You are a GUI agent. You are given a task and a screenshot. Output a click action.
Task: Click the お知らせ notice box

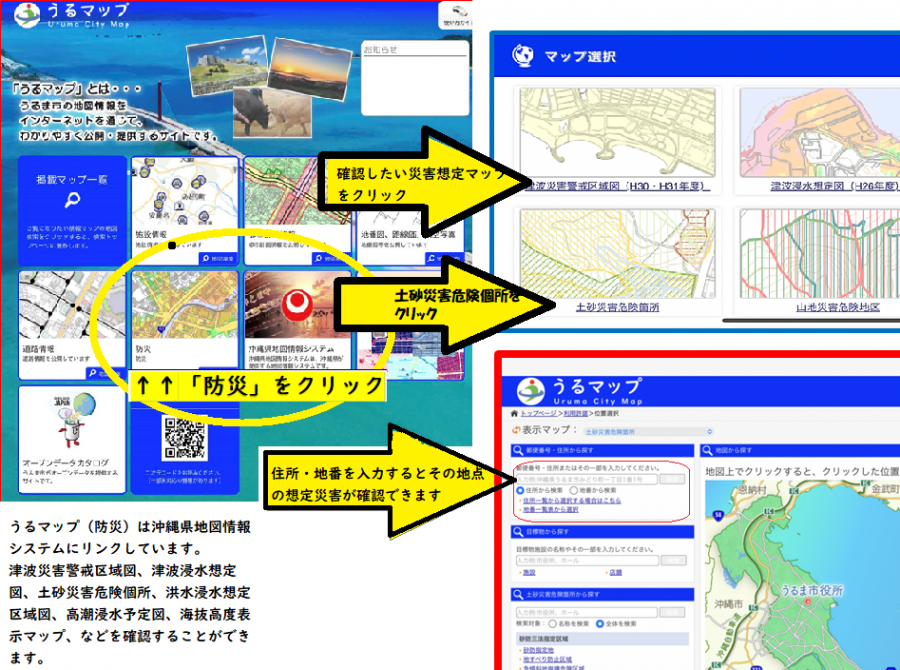point(415,78)
